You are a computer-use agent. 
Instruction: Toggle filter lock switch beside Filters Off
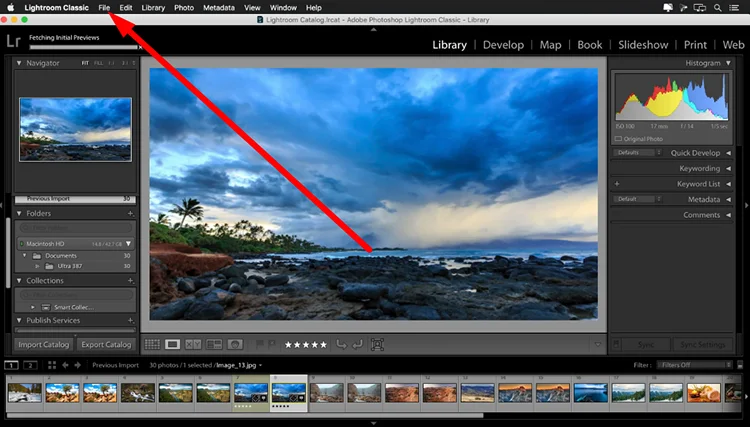(740, 365)
